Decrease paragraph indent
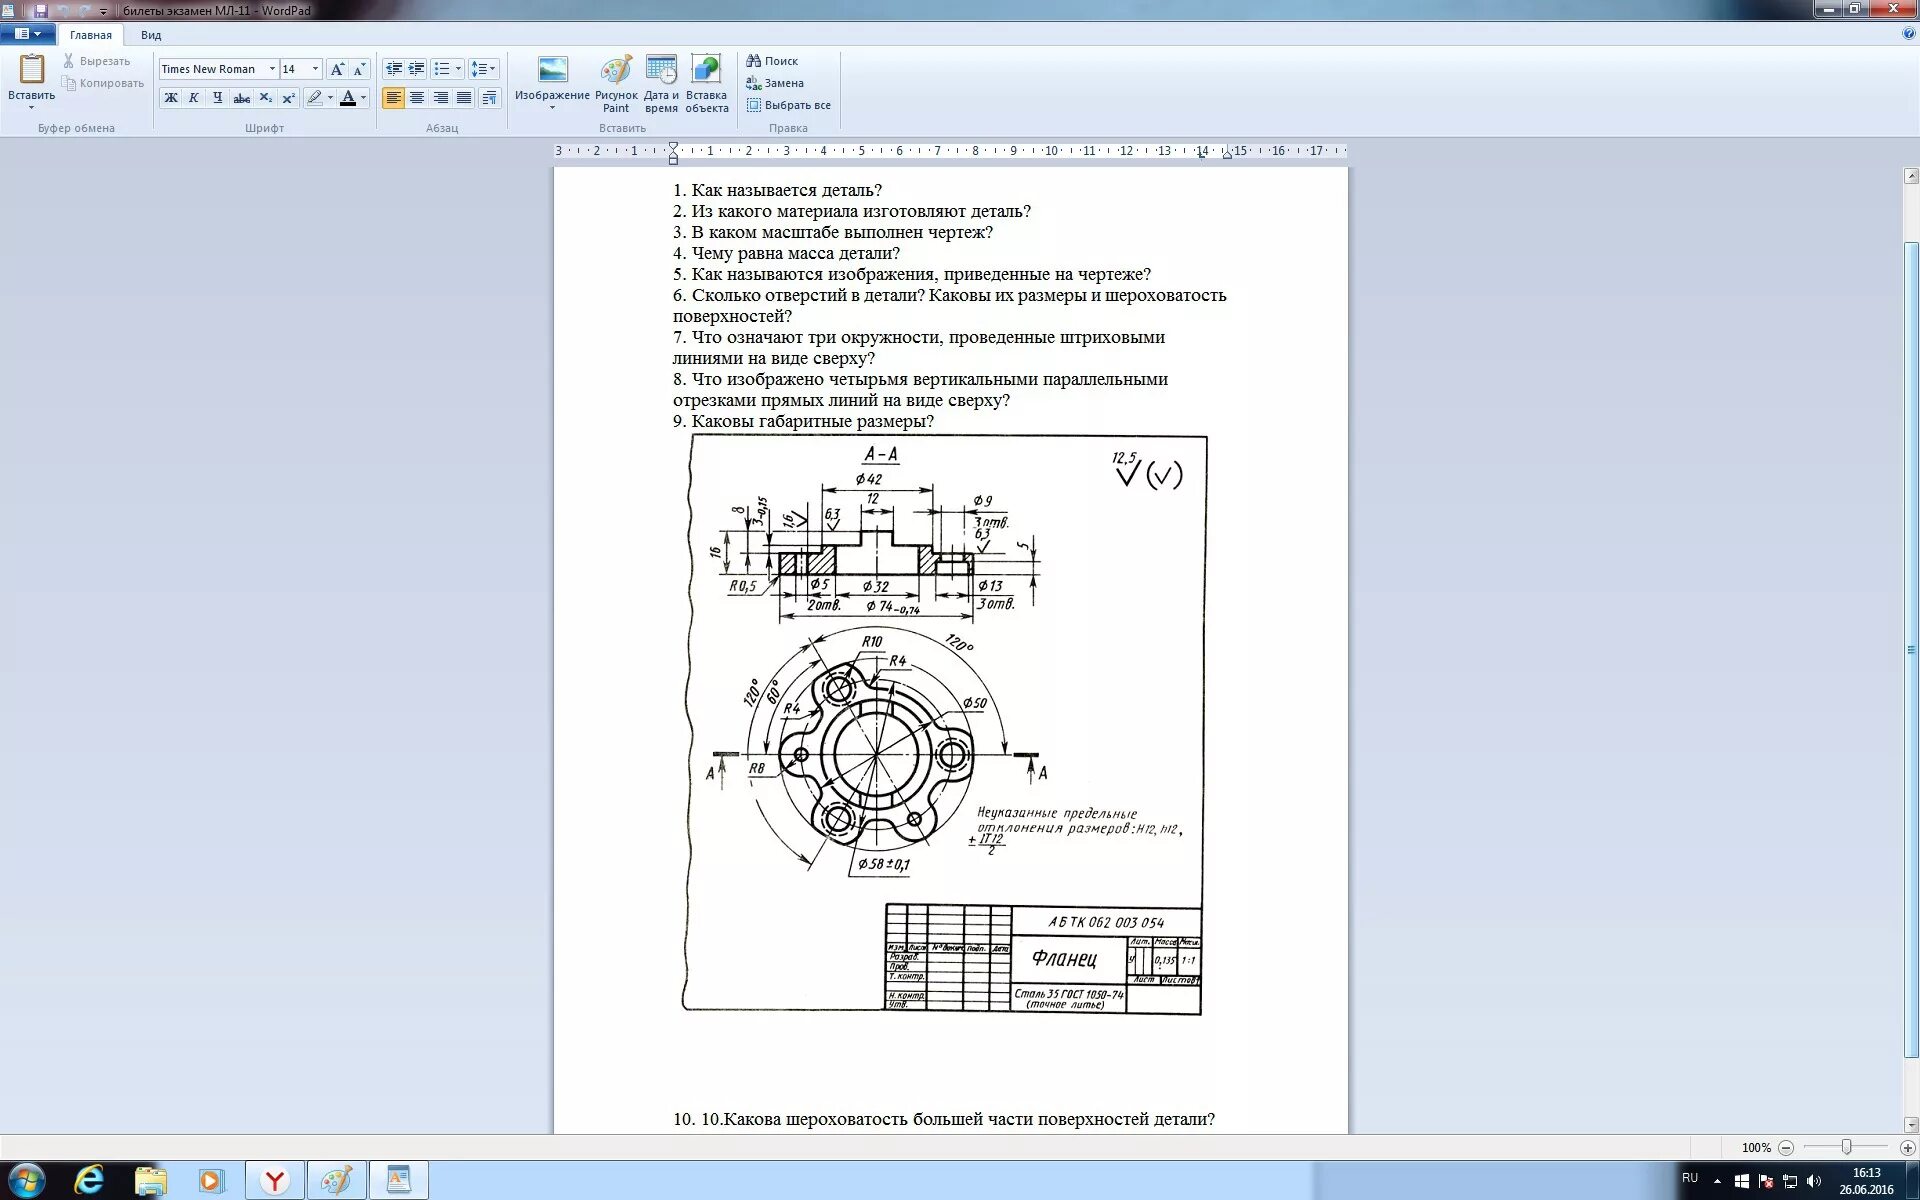Screen dimensions: 1920x1200 pos(394,69)
